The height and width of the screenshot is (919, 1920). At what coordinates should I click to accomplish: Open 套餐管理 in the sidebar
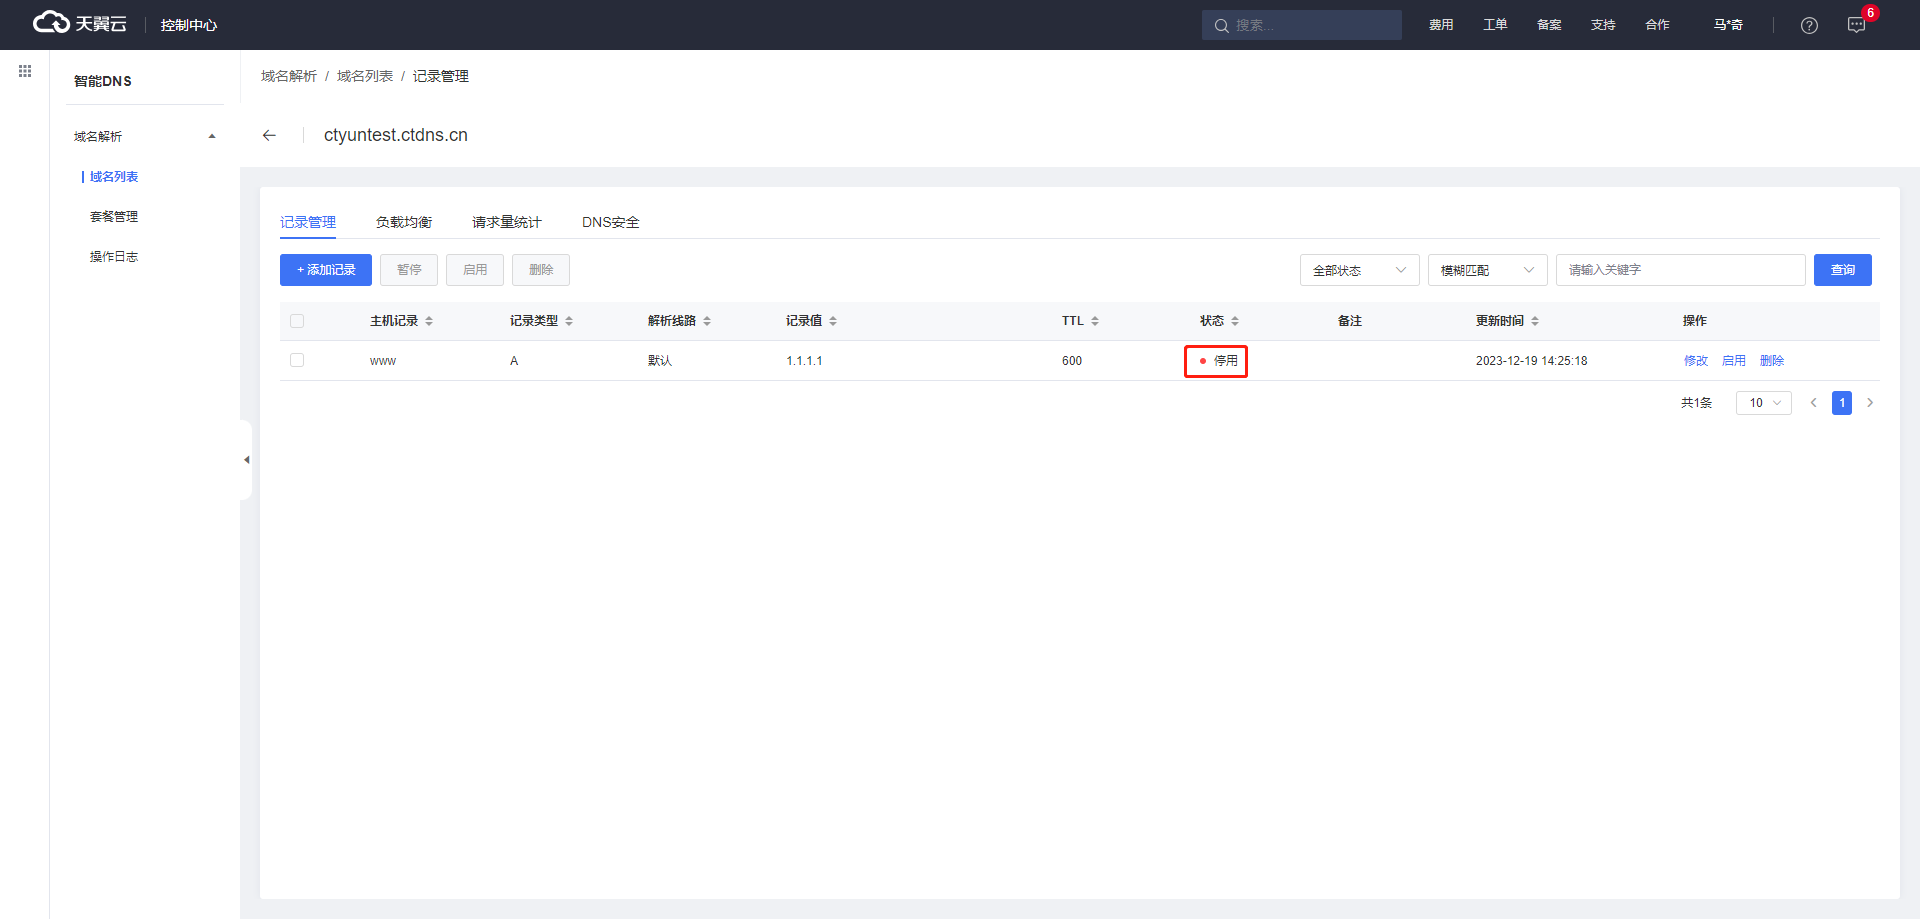tap(114, 216)
